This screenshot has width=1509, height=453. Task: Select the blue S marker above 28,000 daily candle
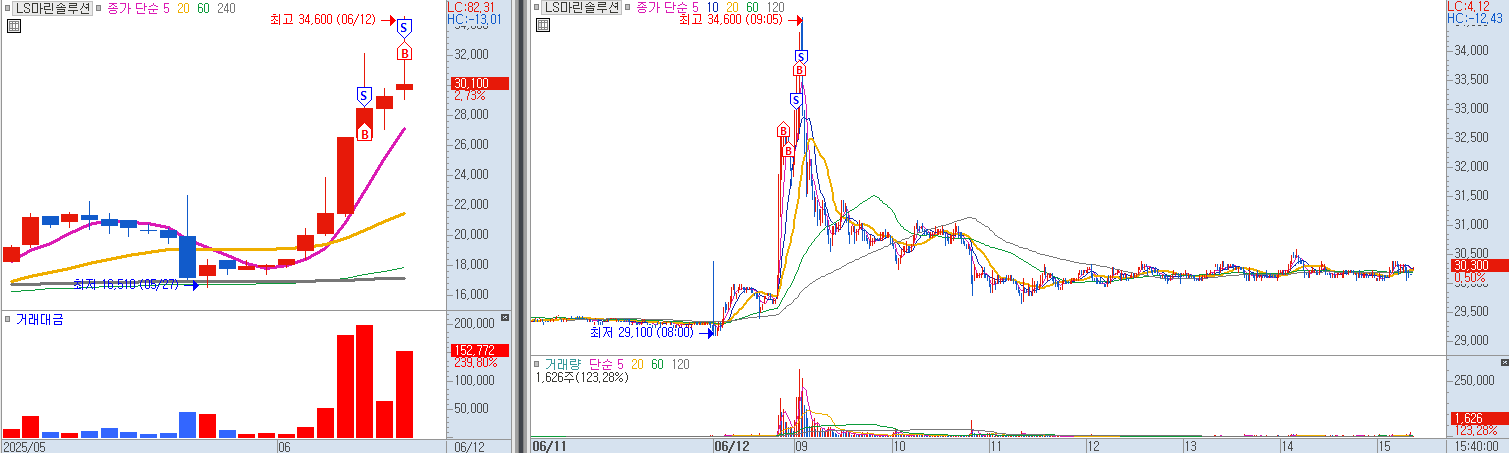click(x=364, y=97)
